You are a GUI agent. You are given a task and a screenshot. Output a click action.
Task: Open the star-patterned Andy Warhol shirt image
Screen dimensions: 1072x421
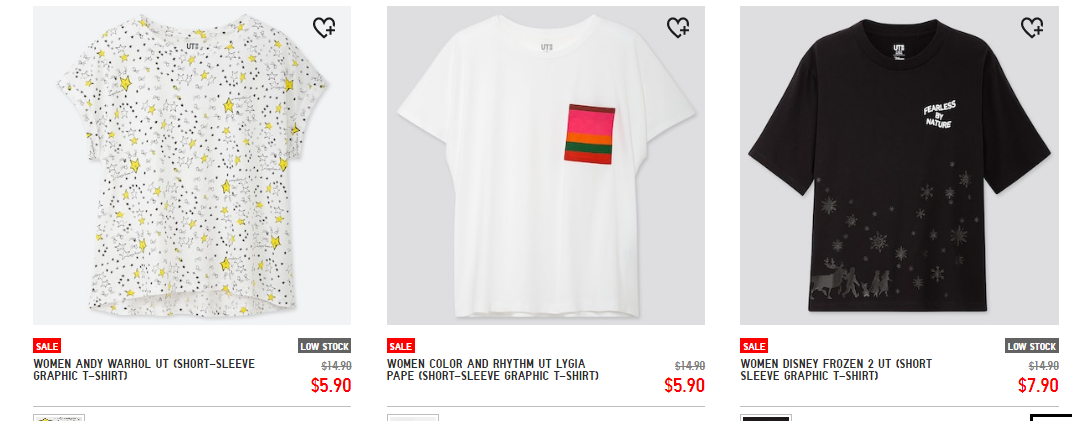192,165
